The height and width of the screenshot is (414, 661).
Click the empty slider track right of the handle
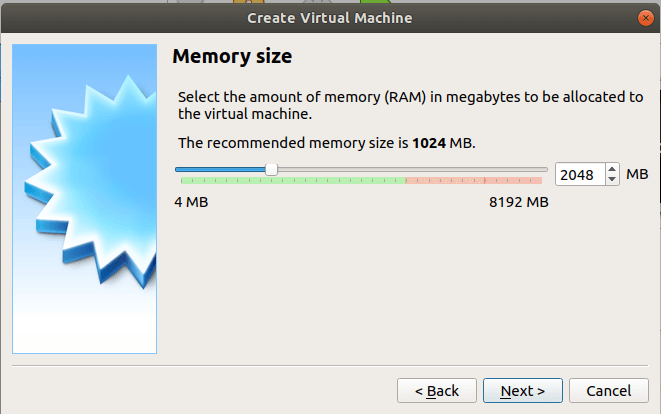click(x=410, y=170)
